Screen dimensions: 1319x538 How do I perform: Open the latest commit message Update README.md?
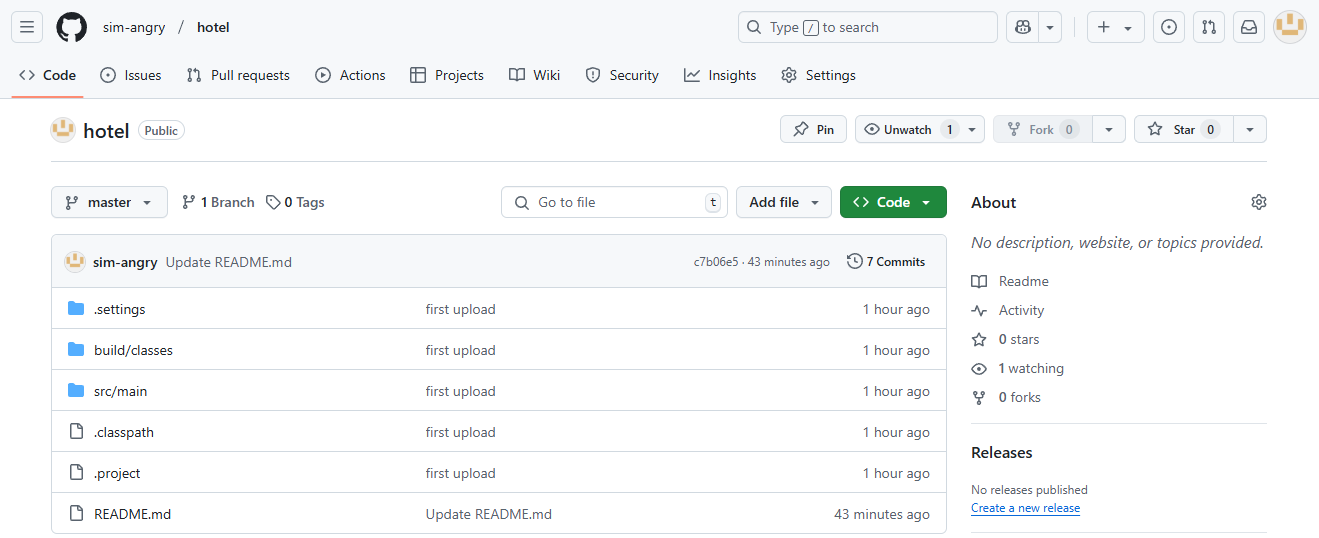pos(229,262)
